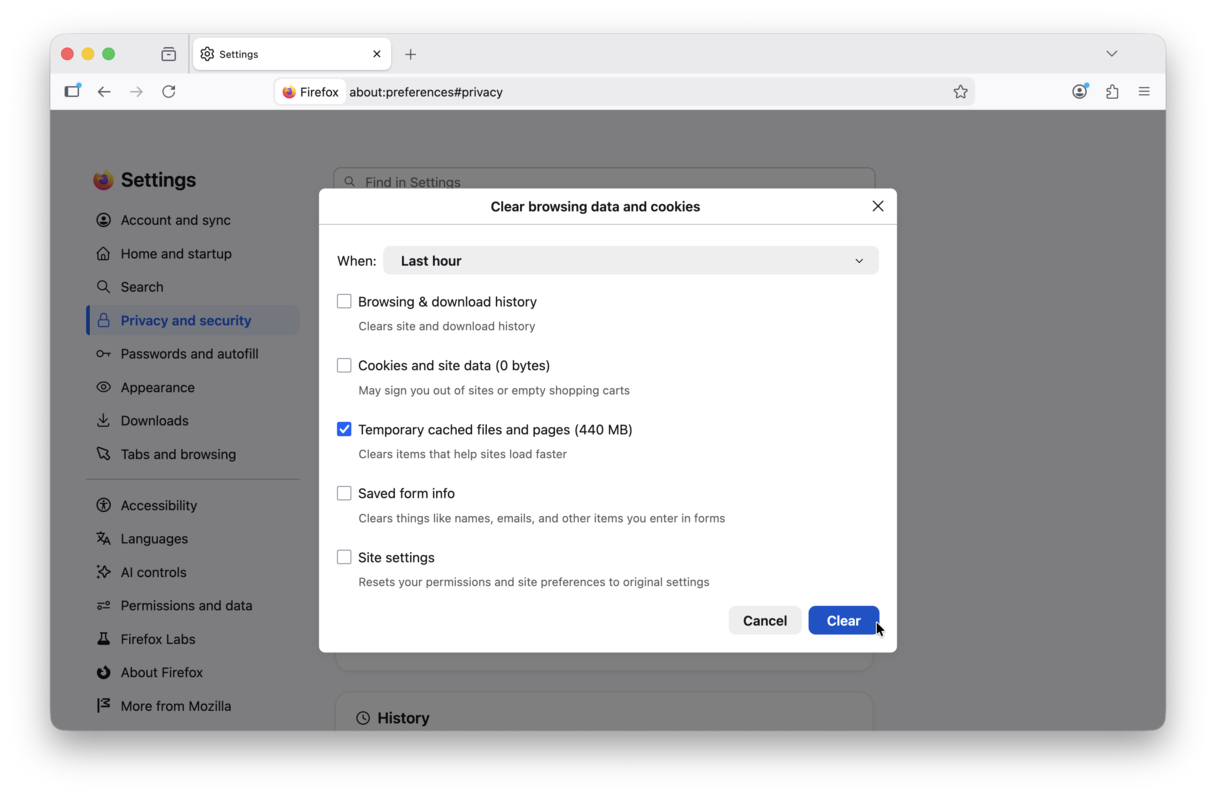Check Saved form info checkbox
The image size is (1216, 797).
(x=344, y=493)
